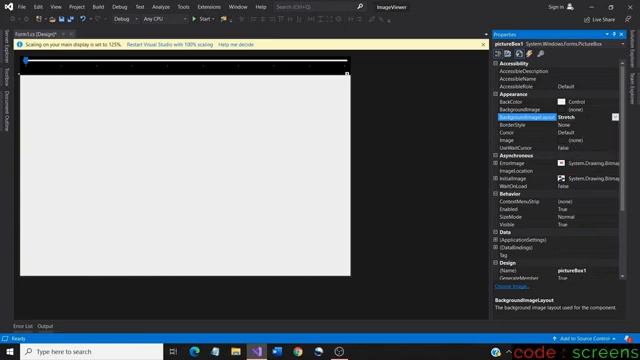Click the notifications icon in status bar
The image size is (640, 360).
tap(628, 339)
